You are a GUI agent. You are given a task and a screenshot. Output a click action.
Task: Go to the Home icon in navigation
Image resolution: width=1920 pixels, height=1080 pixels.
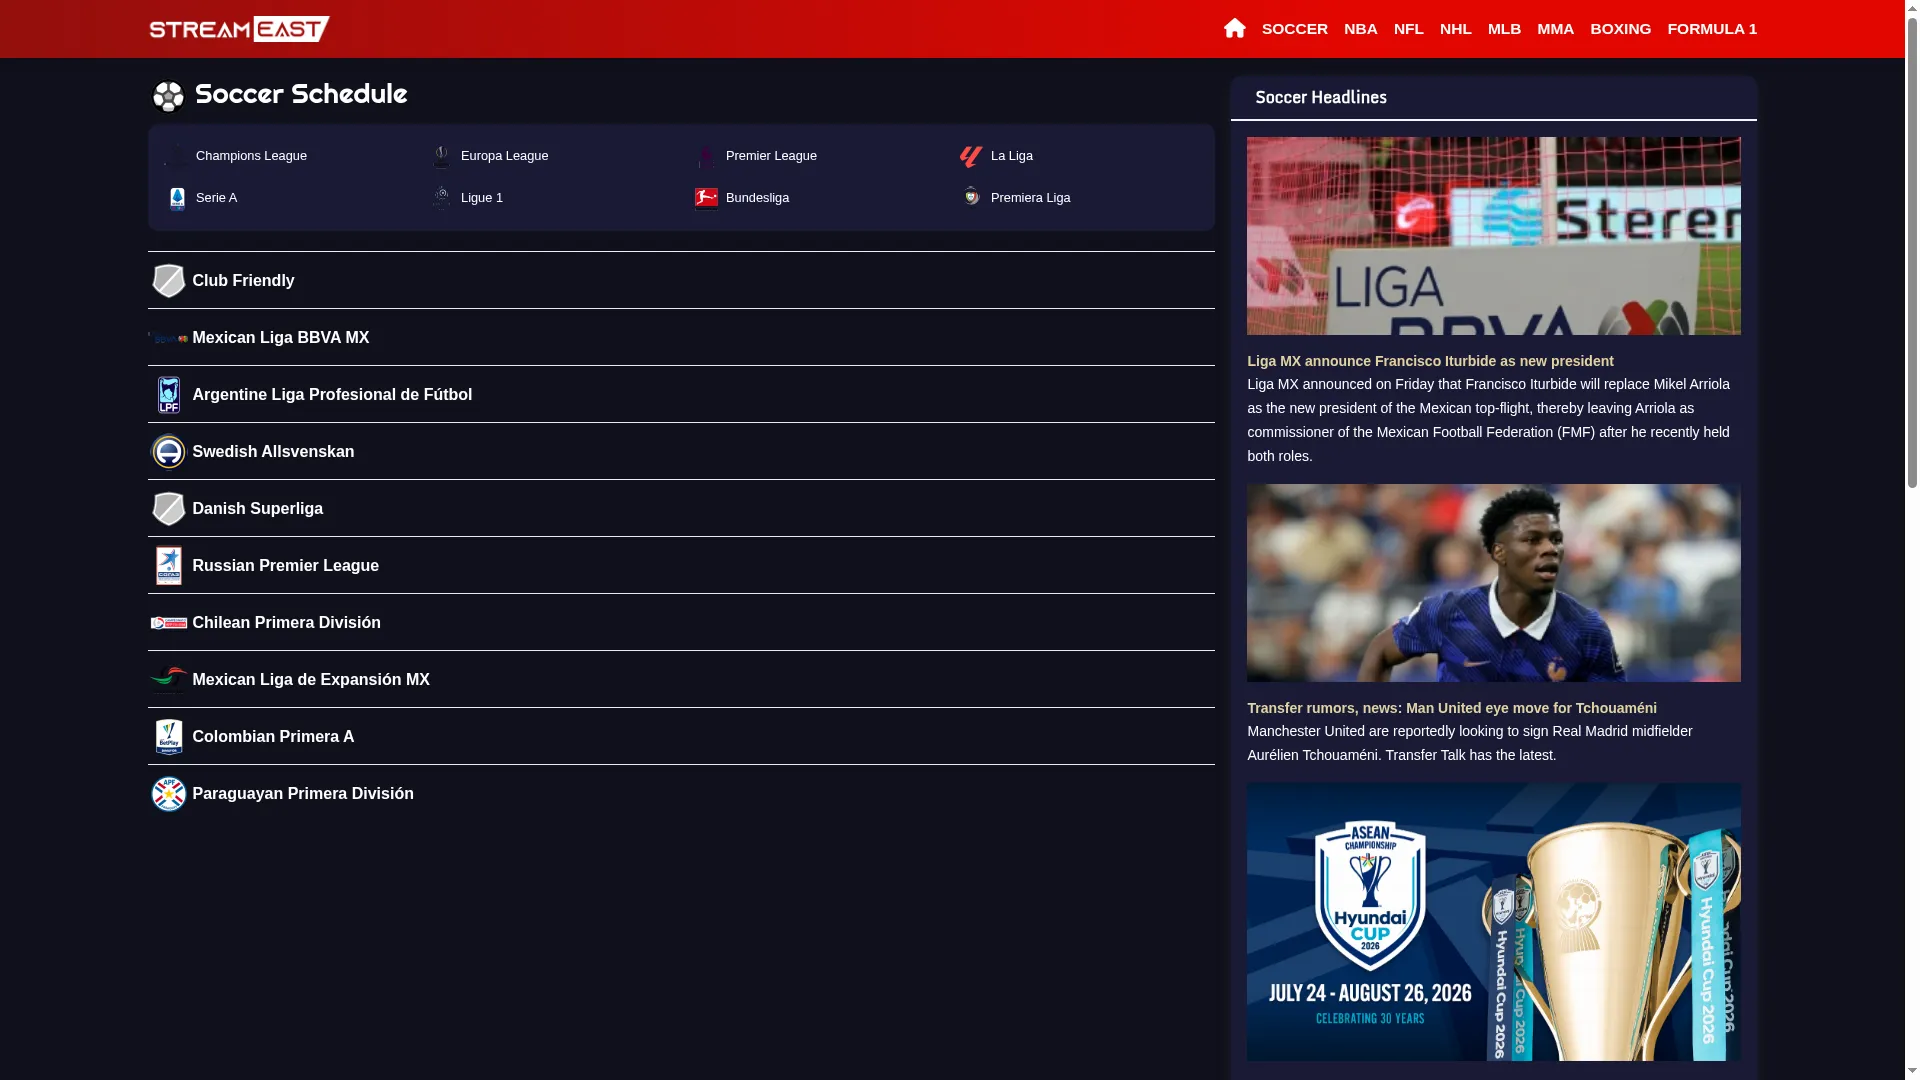tap(1234, 28)
